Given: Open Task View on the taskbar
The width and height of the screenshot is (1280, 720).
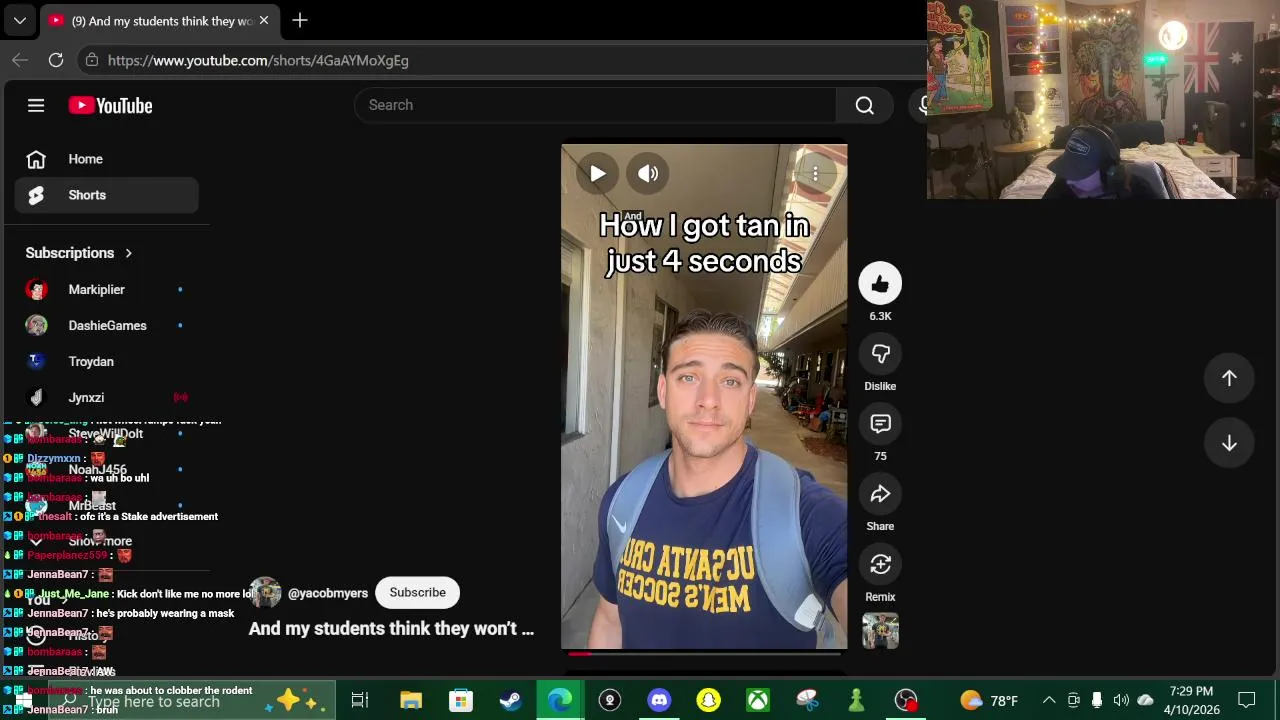Looking at the screenshot, I should coord(360,700).
